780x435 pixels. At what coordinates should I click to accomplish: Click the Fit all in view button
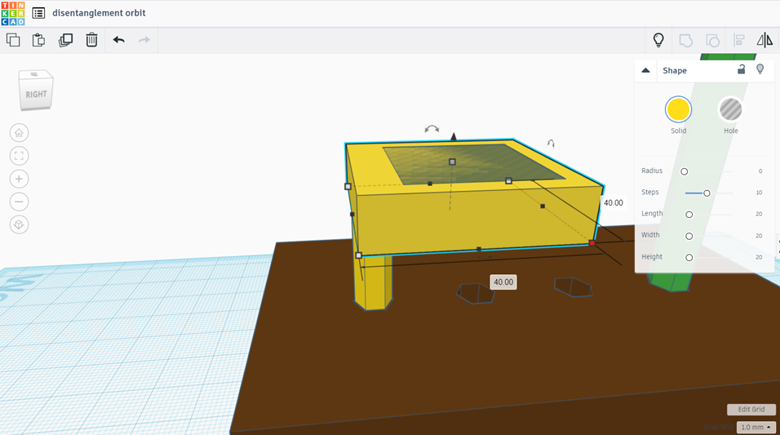point(19,156)
